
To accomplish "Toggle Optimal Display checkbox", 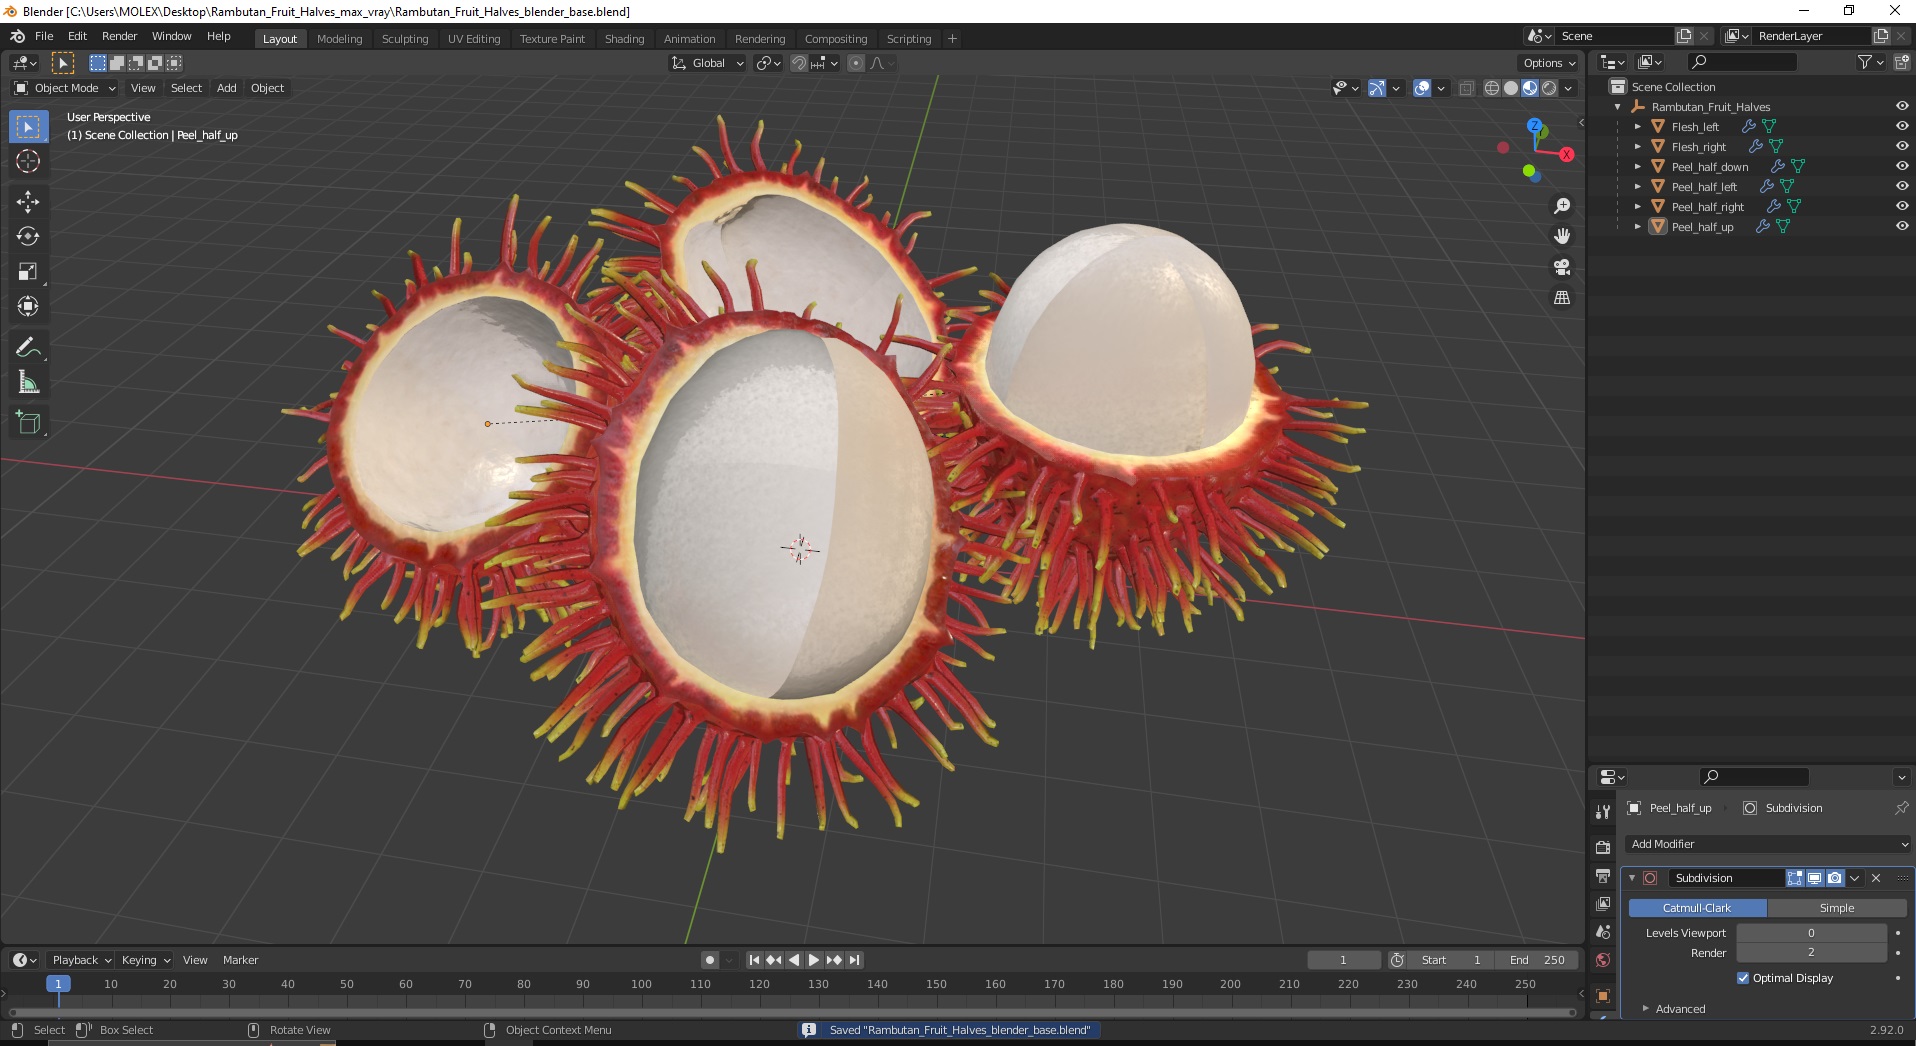I will click(x=1743, y=978).
